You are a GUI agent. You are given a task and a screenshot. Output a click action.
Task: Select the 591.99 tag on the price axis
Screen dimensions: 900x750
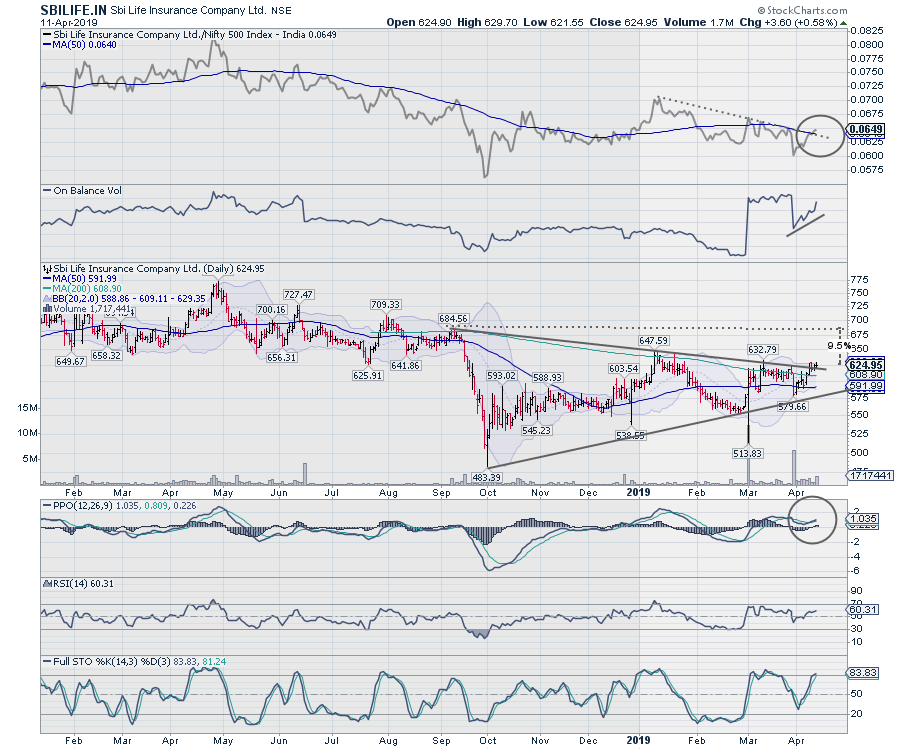(866, 386)
